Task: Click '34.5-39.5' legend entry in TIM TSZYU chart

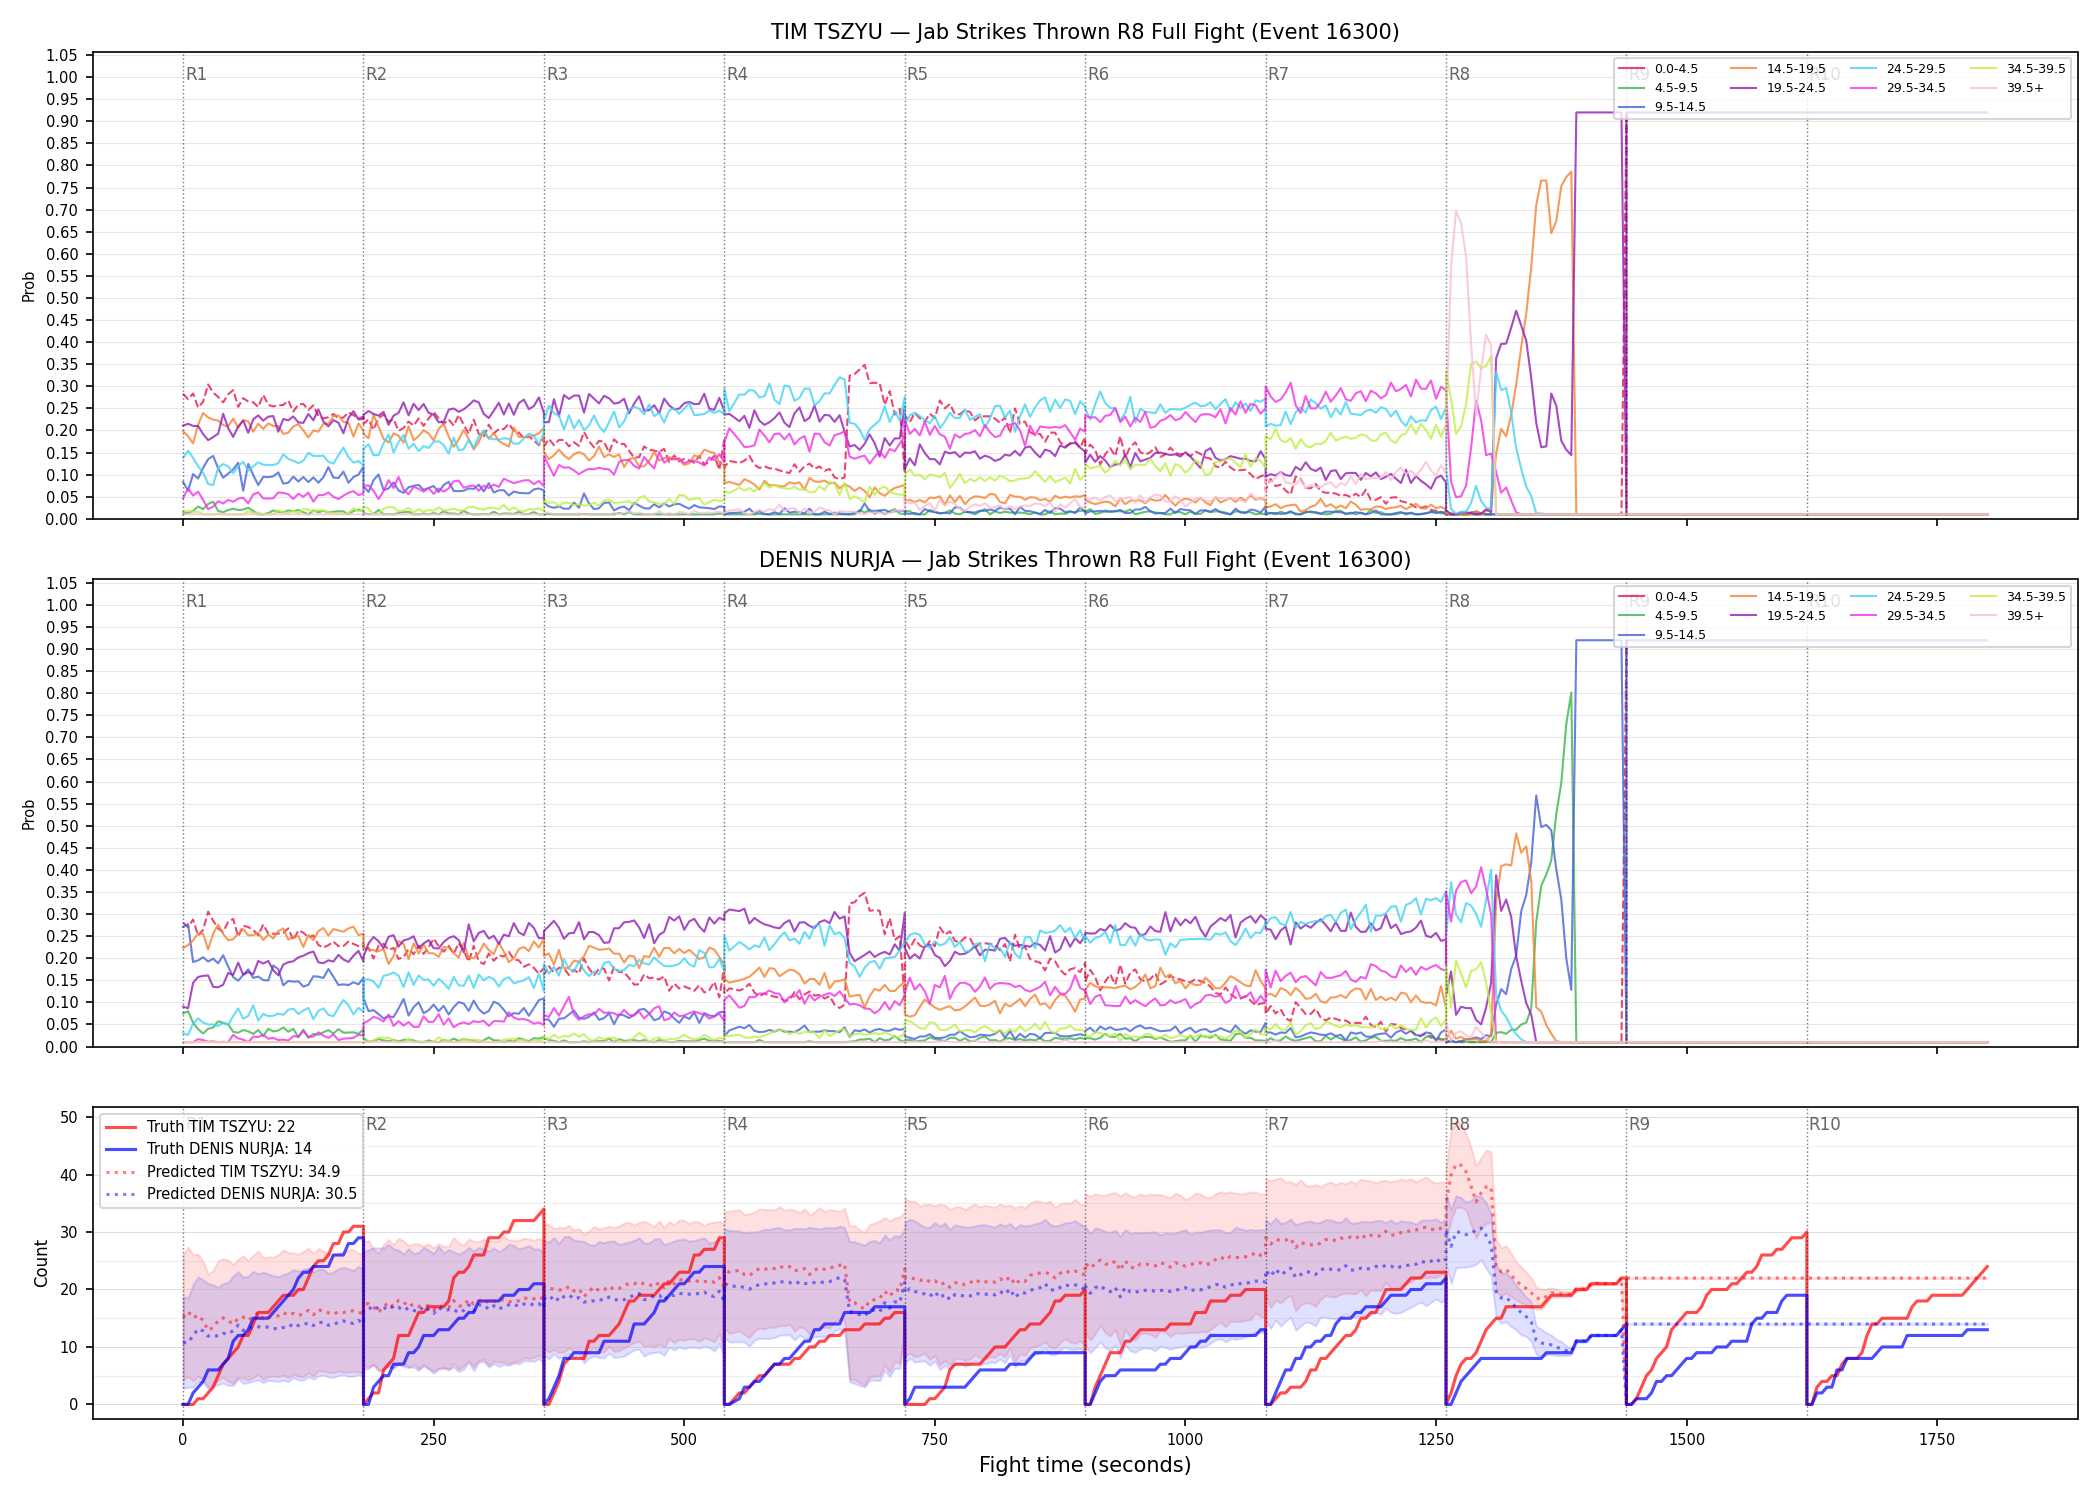Action: point(2018,69)
